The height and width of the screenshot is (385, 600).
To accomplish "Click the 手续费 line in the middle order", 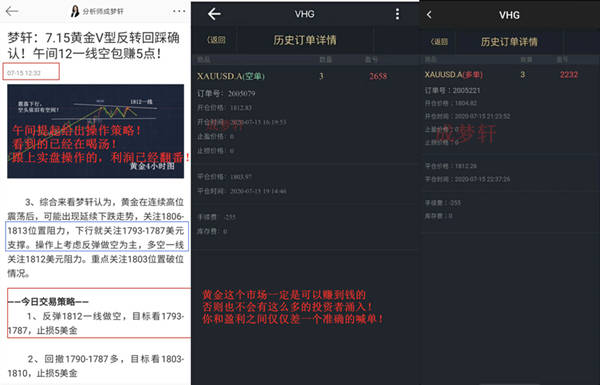I will click(217, 217).
